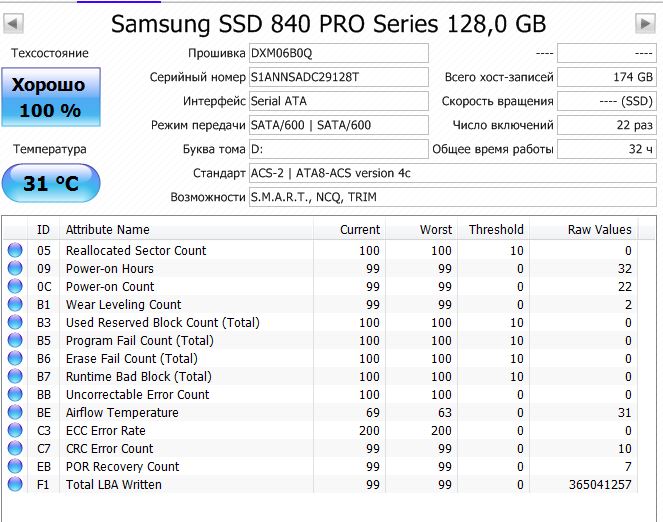The height and width of the screenshot is (522, 663).
Task: Click the 31 °C temperature indicator
Action: point(50,184)
